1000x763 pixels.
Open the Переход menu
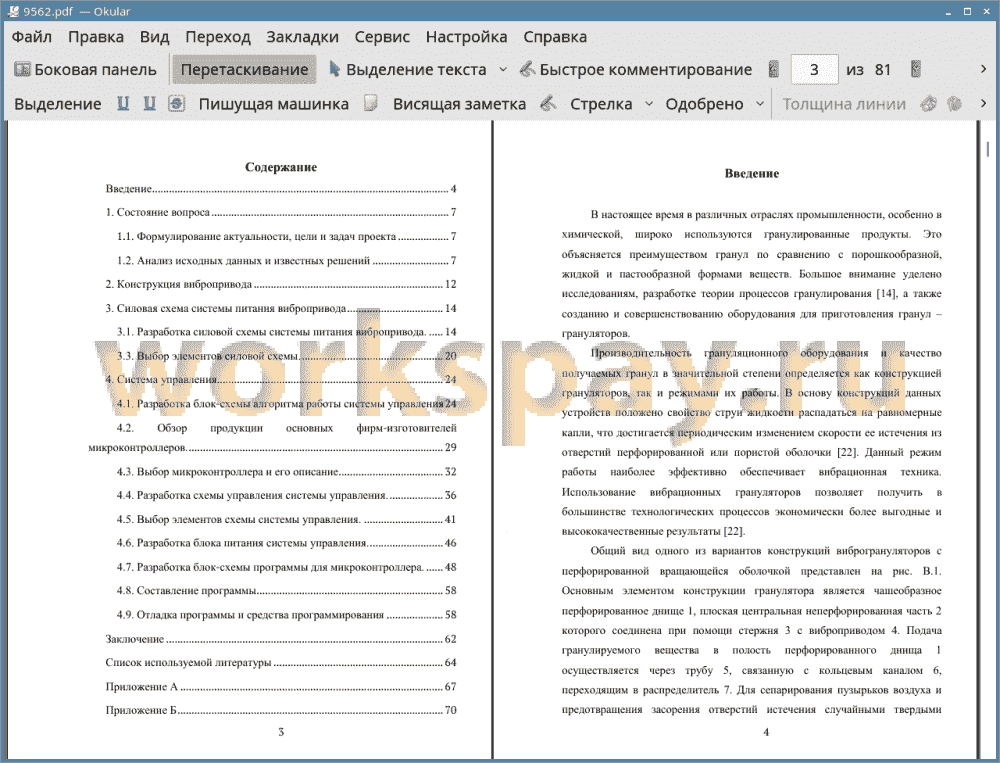pyautogui.click(x=217, y=37)
